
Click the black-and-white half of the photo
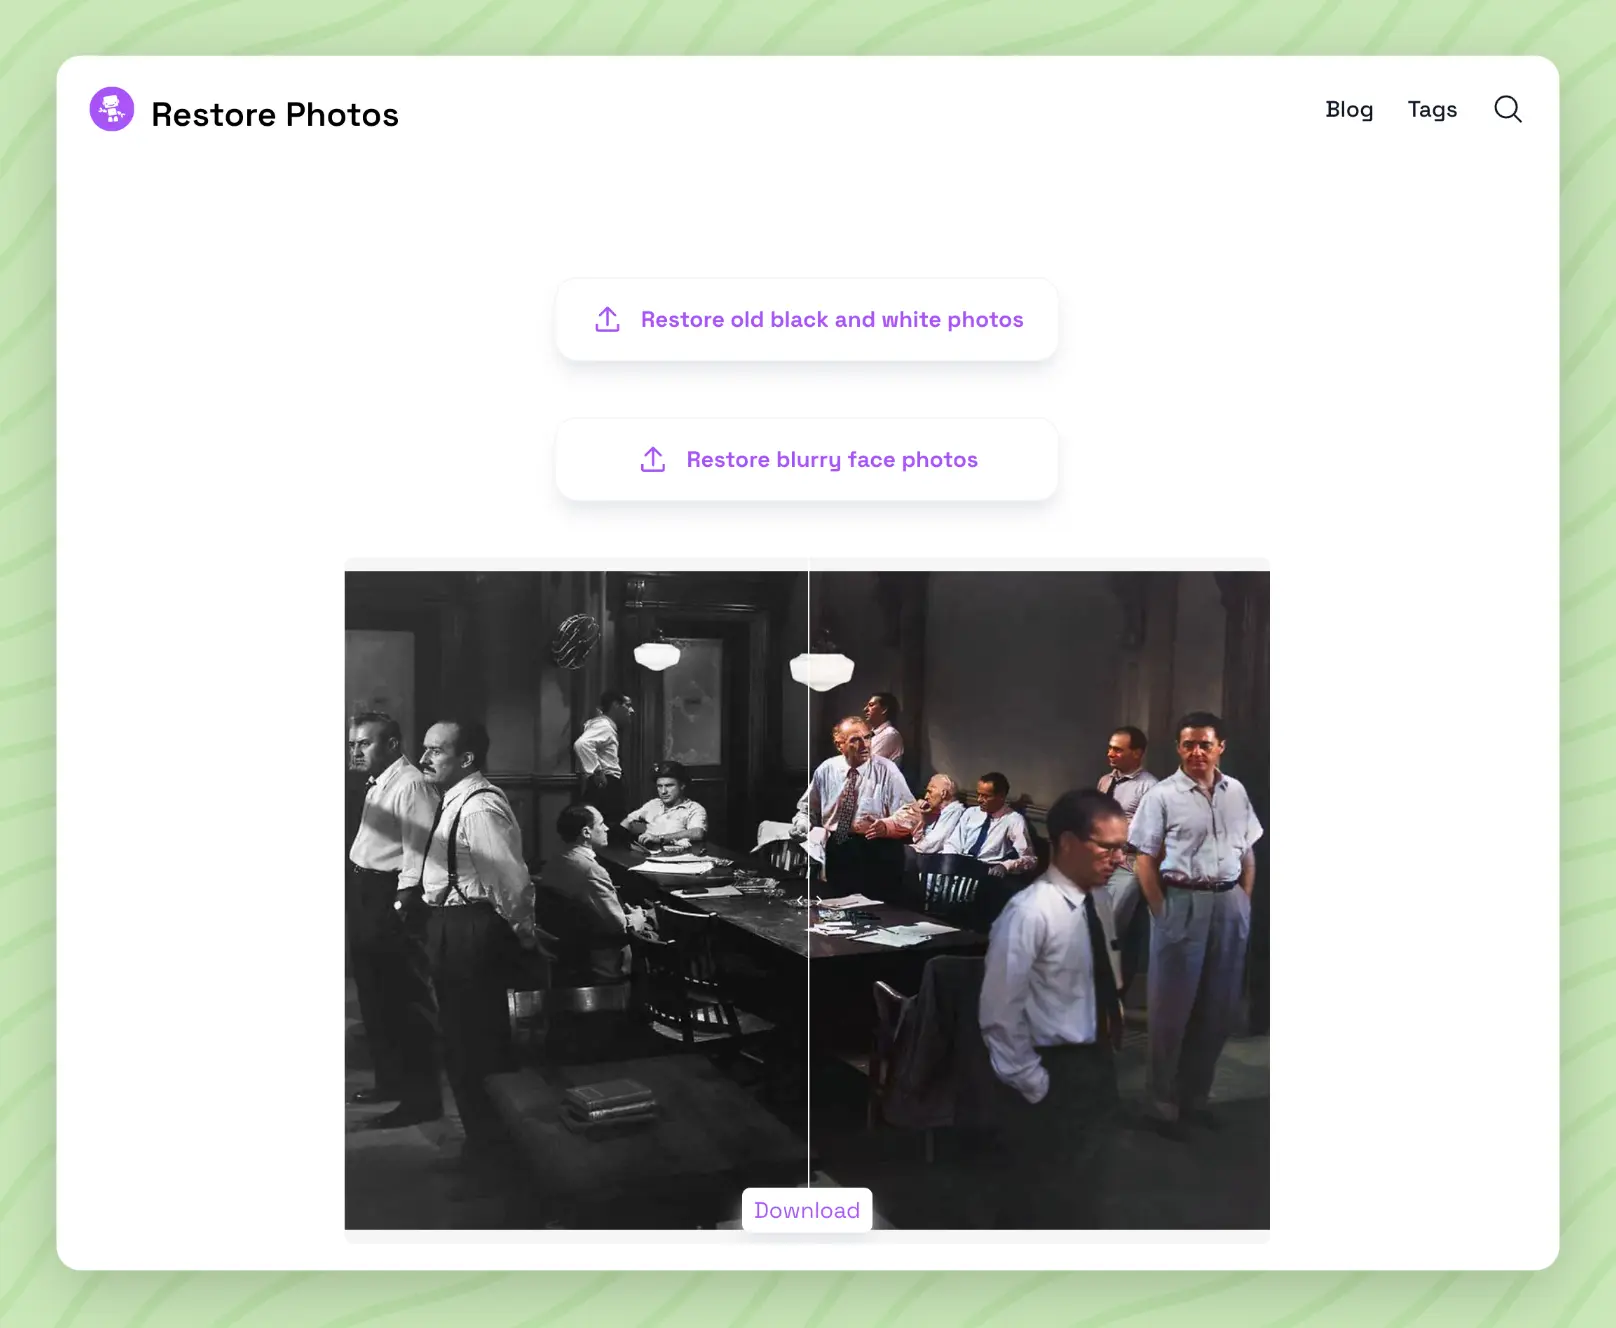(x=576, y=900)
